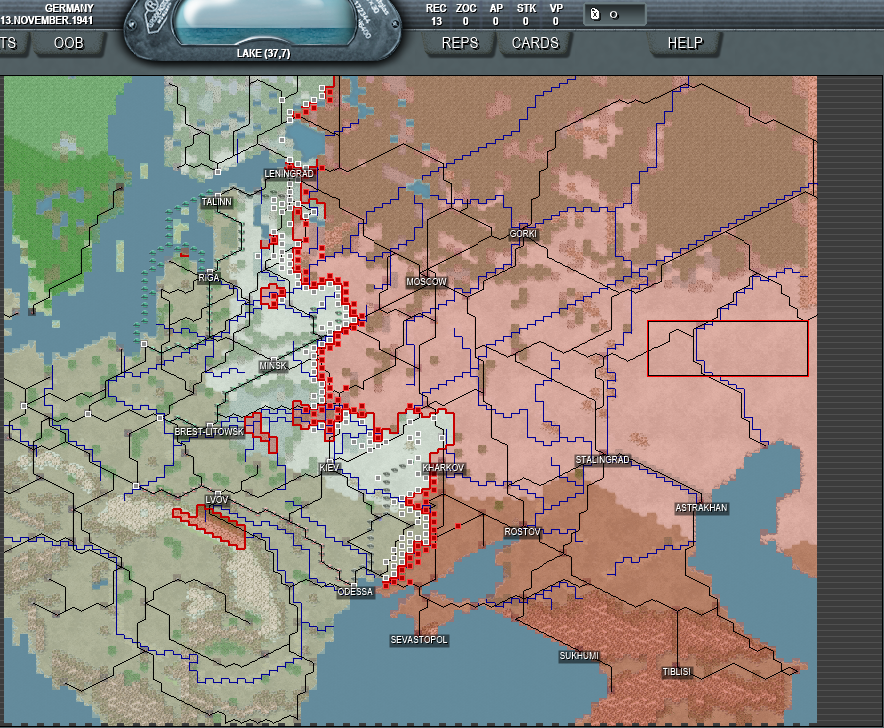The height and width of the screenshot is (728, 884).
Task: Click the lake terrain preview oval
Action: [x=265, y=22]
